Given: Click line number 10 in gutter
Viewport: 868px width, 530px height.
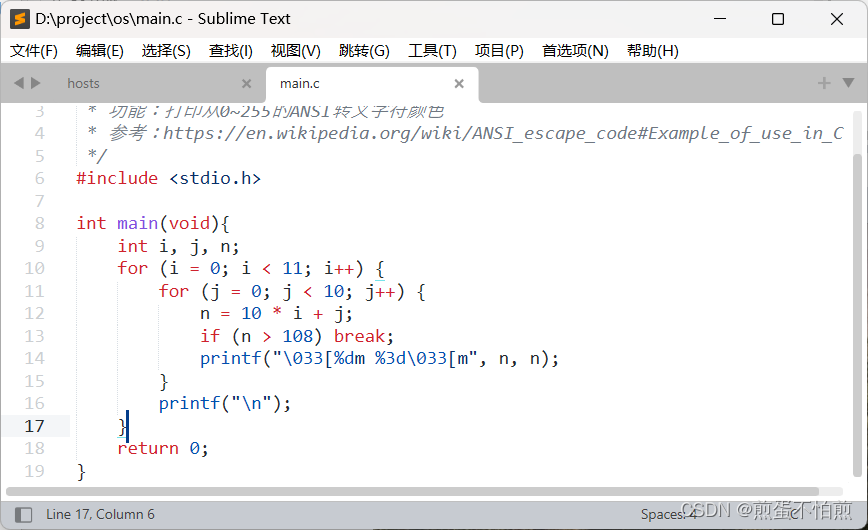Looking at the screenshot, I should click(34, 268).
